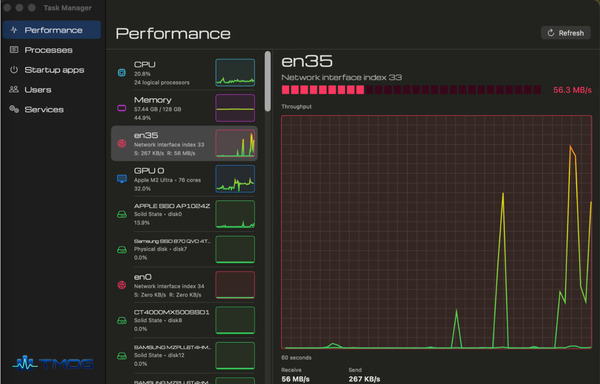Image resolution: width=600 pixels, height=384 pixels.
Task: Select the GPU 0 item
Action: coord(184,179)
